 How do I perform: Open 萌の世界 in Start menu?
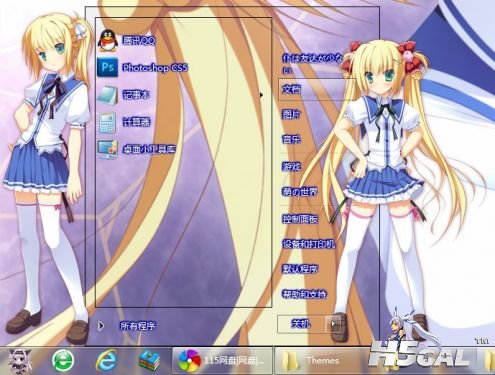click(299, 192)
